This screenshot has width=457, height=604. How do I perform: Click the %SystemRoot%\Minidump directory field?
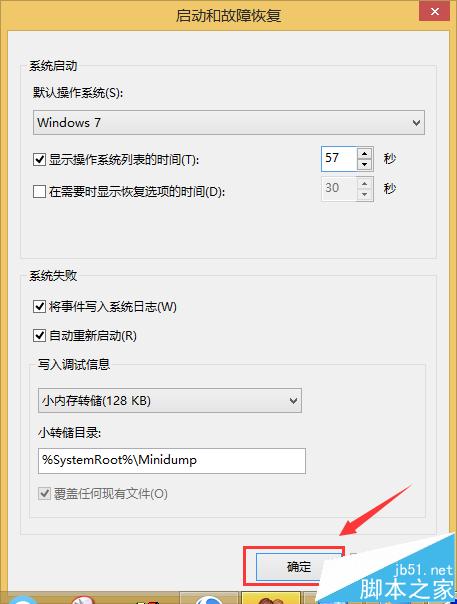point(172,461)
